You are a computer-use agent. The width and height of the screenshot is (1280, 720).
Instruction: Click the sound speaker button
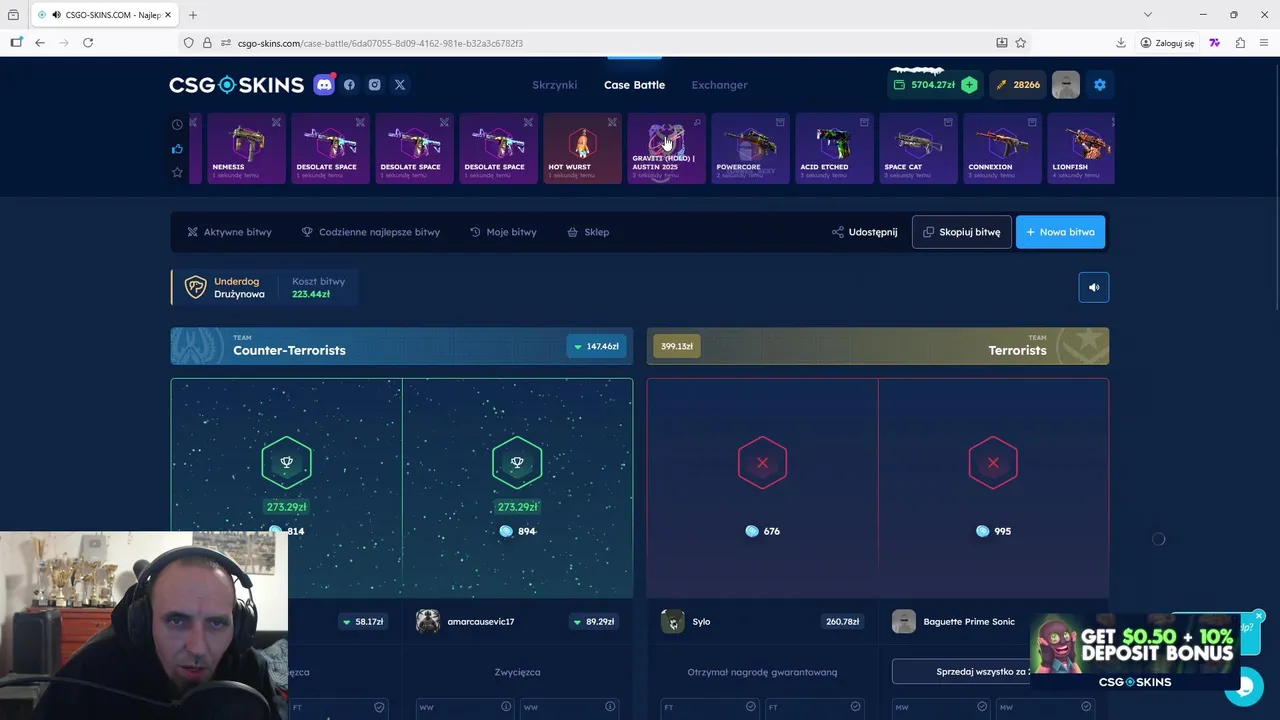1094,287
